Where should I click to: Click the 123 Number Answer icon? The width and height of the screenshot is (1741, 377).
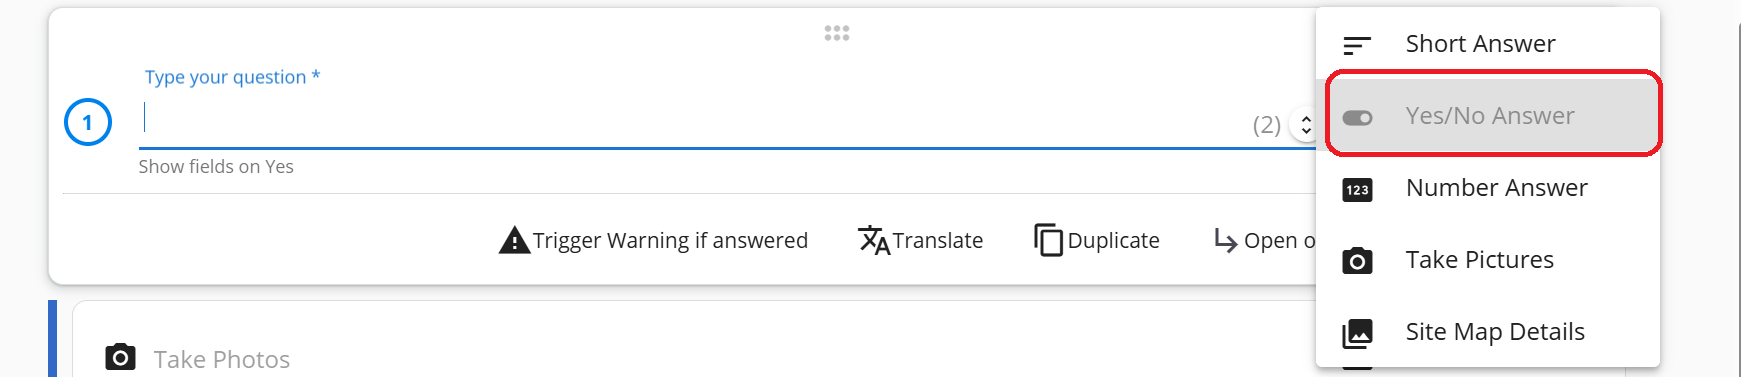tap(1357, 189)
